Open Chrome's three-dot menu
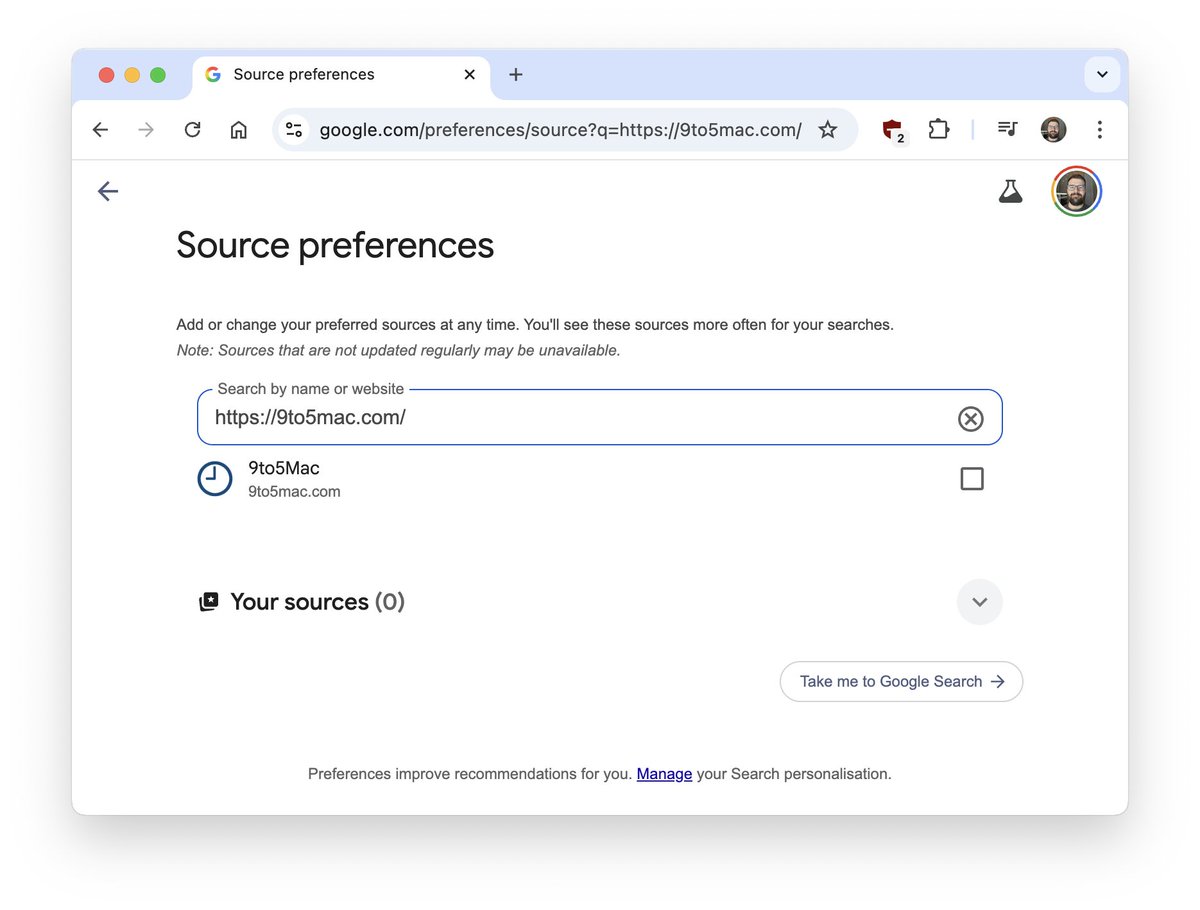Viewport: 1200px width, 910px height. click(x=1100, y=130)
